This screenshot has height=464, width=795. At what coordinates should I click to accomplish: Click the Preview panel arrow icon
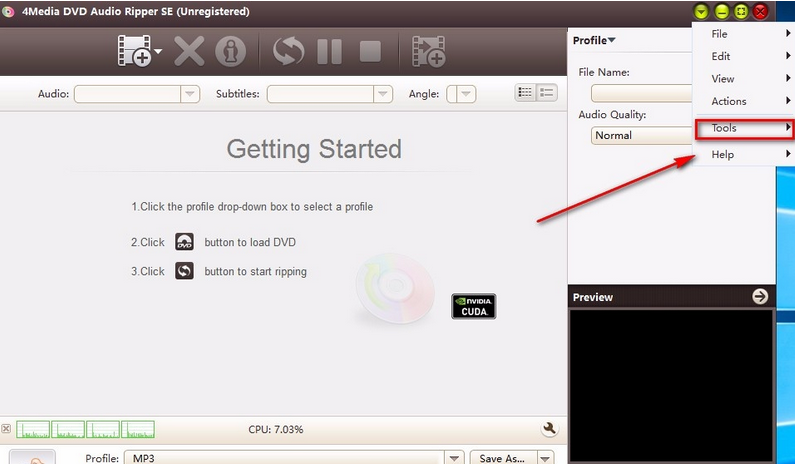coord(760,296)
